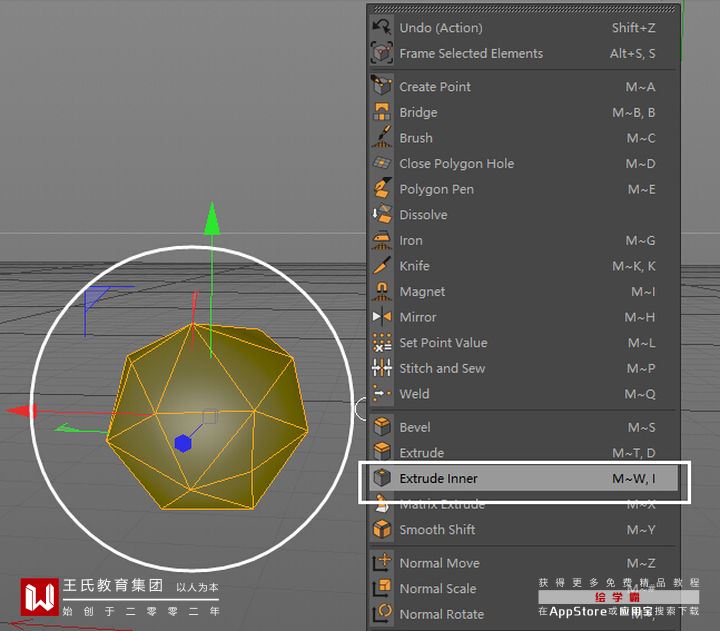720x631 pixels.
Task: Click the Stitch and Sew icon
Action: pyautogui.click(x=382, y=368)
